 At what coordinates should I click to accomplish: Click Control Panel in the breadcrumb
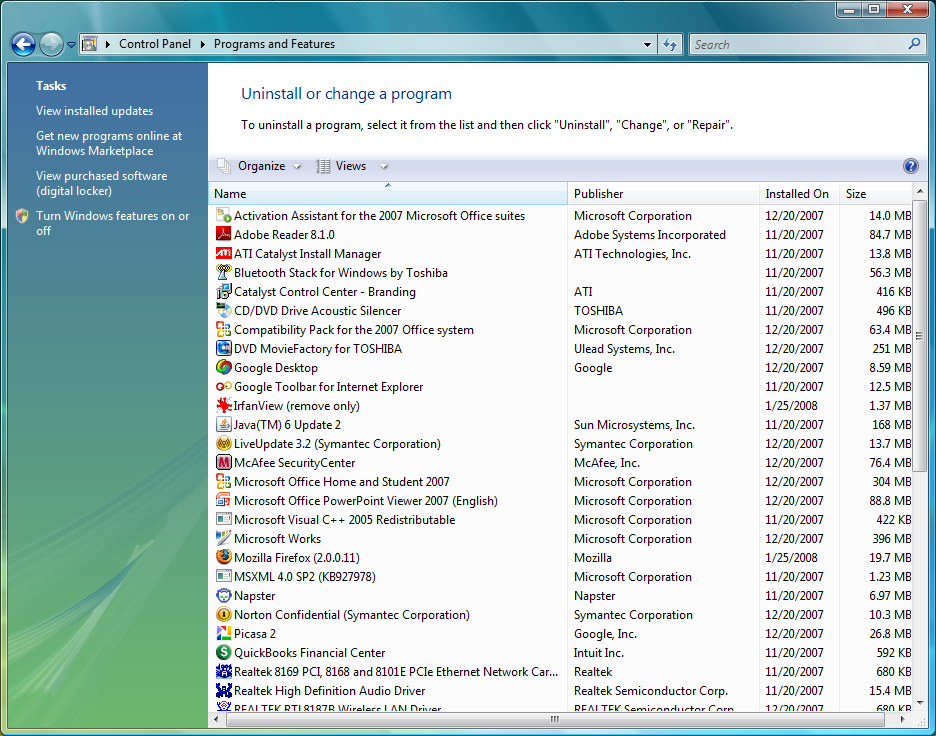pos(155,44)
